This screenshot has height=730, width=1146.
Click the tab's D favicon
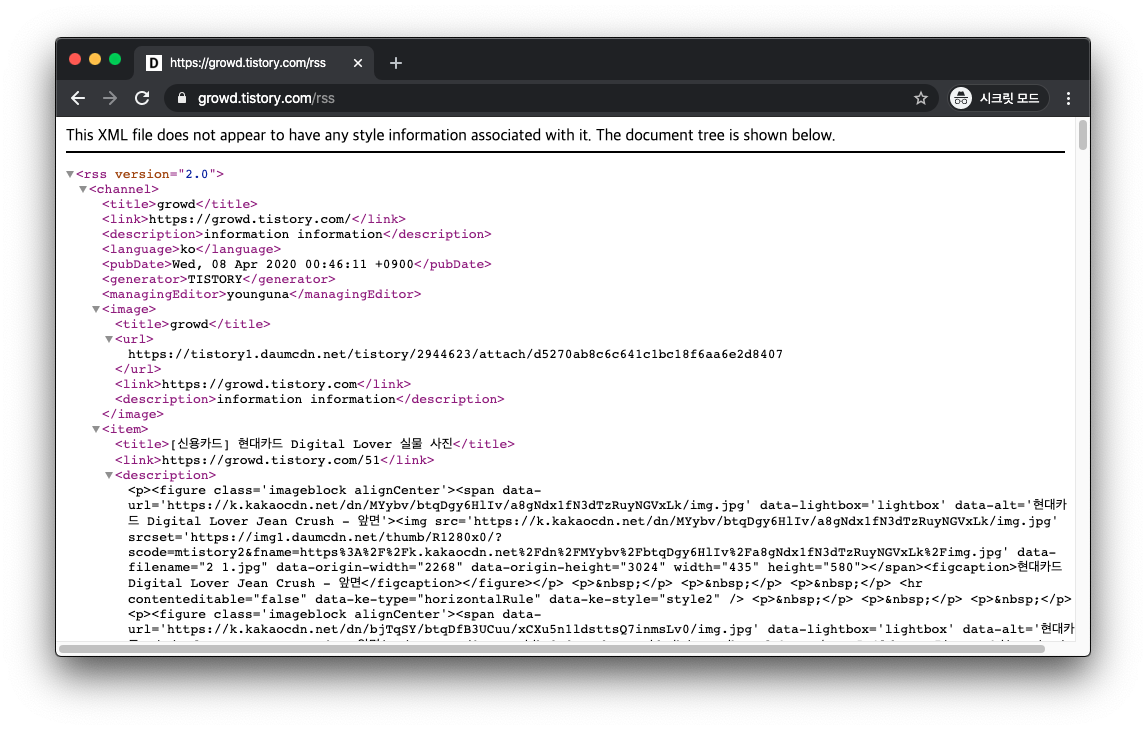click(153, 63)
